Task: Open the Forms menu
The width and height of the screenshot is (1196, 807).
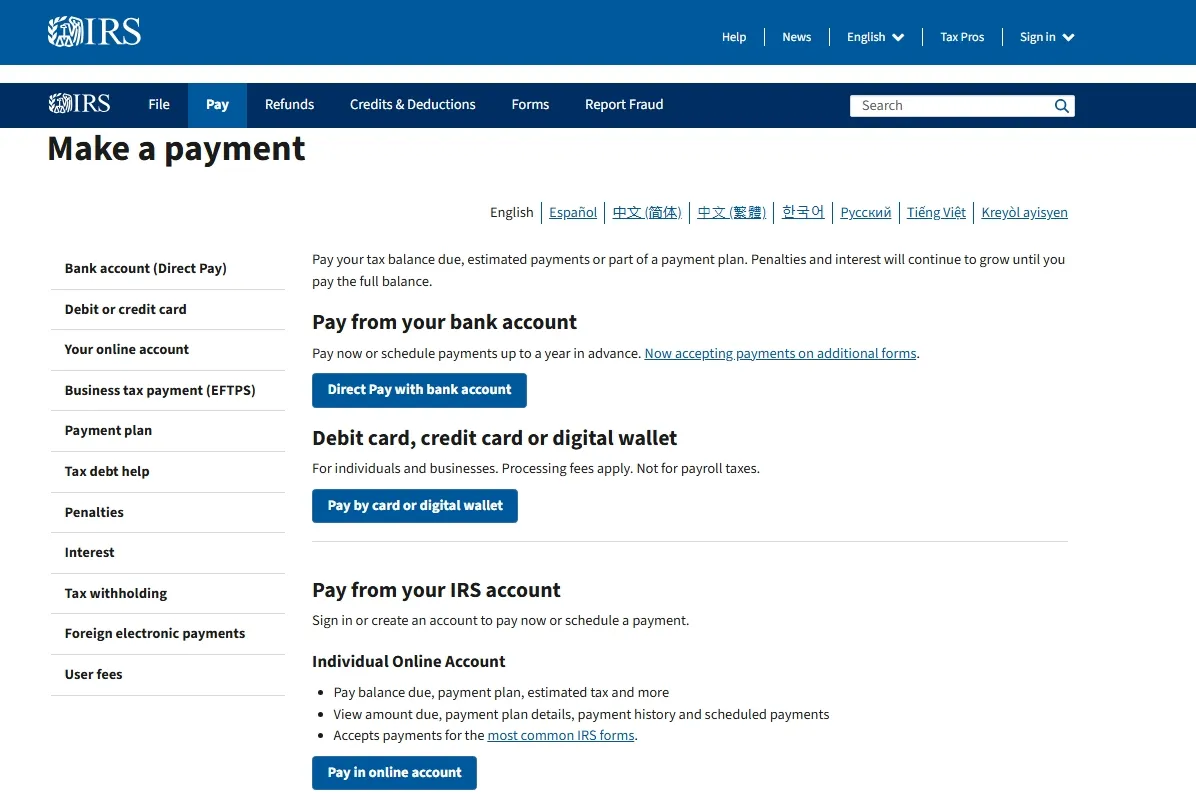Action: pos(530,104)
